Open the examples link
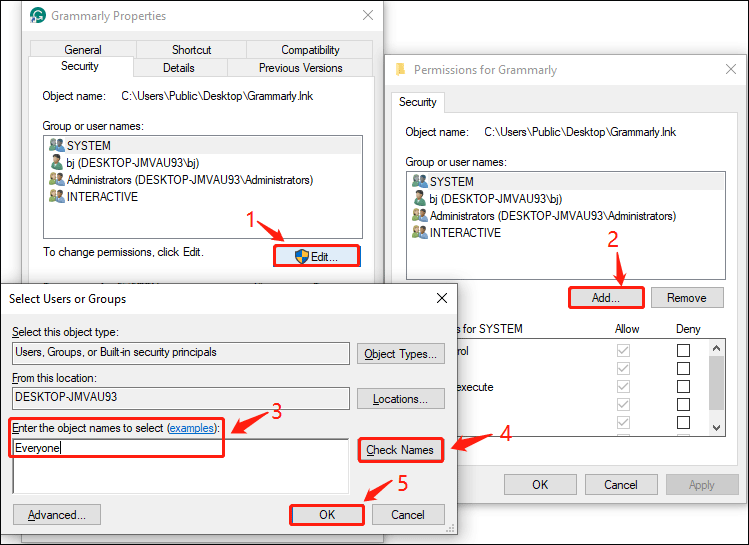Viewport: 749px width, 545px height. click(x=192, y=428)
